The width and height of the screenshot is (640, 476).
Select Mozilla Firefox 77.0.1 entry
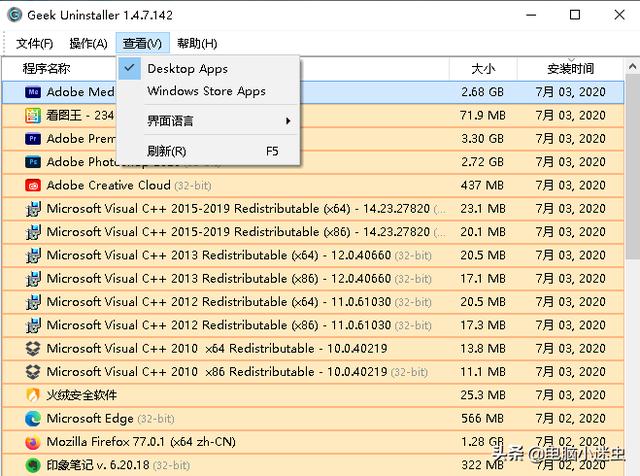tap(313, 442)
